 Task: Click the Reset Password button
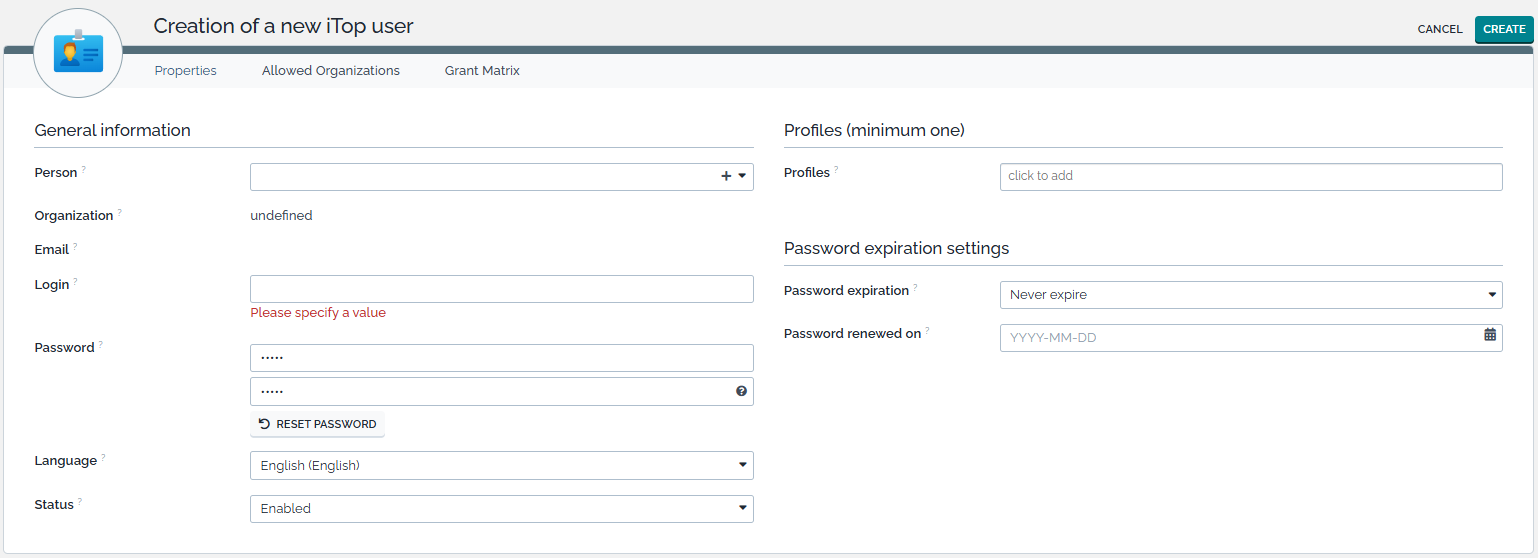[x=317, y=424]
